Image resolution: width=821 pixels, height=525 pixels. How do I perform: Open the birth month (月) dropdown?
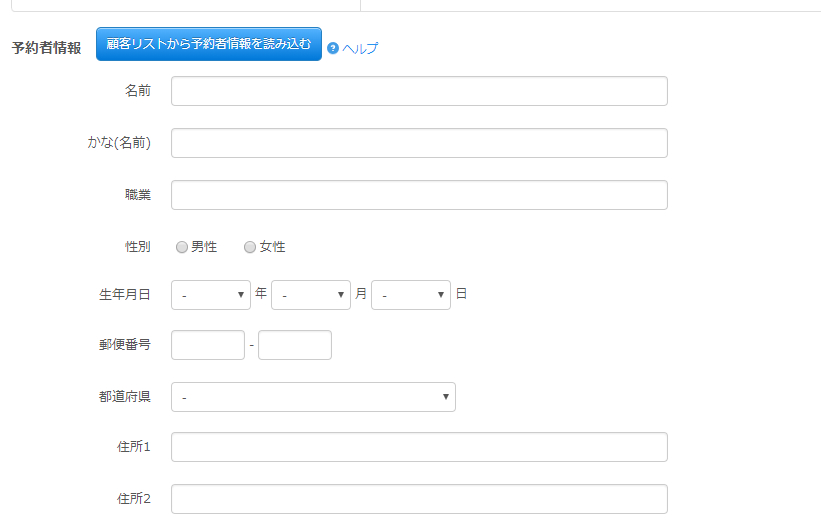point(311,295)
